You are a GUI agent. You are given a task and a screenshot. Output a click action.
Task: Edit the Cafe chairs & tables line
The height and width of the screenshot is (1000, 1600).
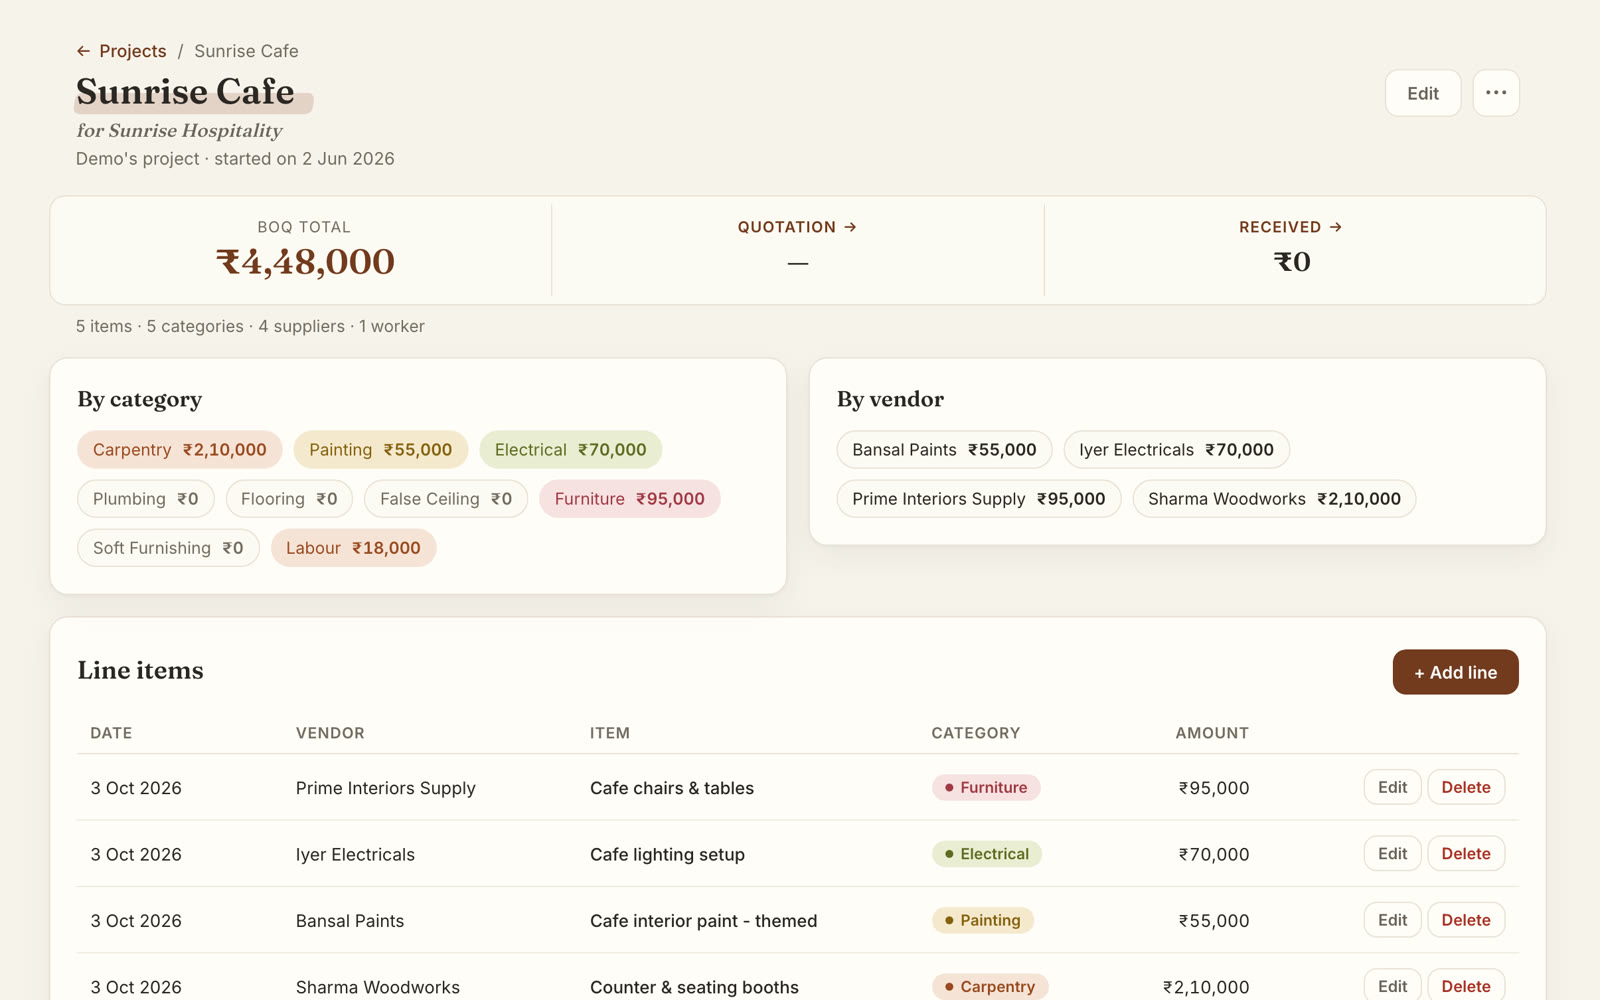point(1392,787)
